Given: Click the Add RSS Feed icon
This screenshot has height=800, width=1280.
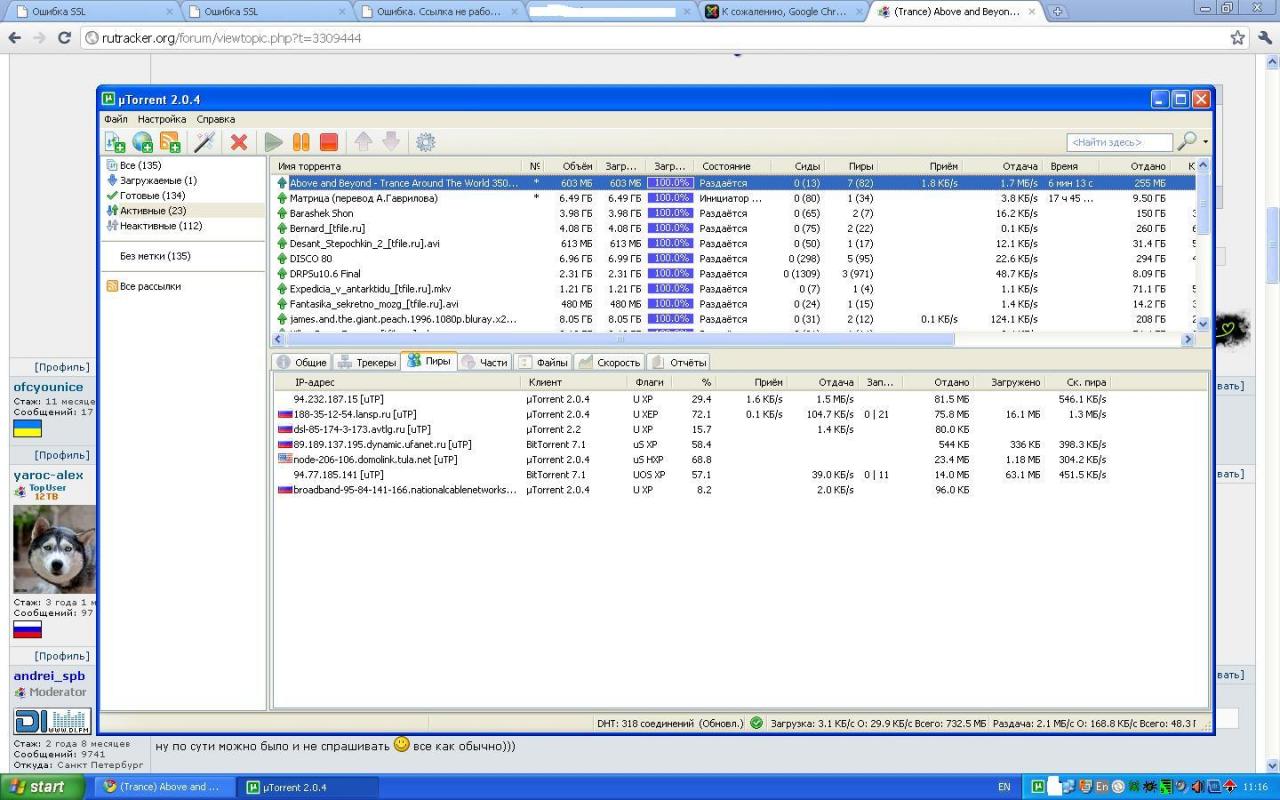Looking at the screenshot, I should 170,142.
